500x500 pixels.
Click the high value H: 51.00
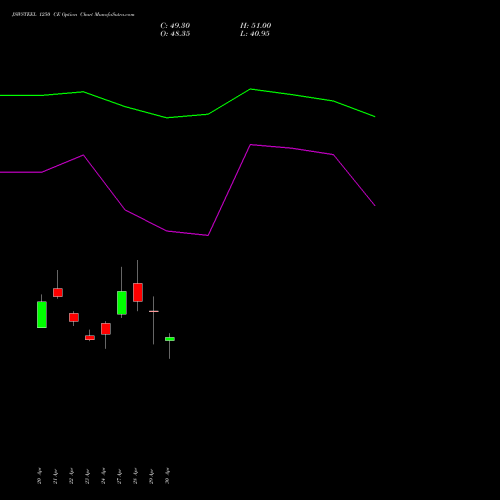255,26
